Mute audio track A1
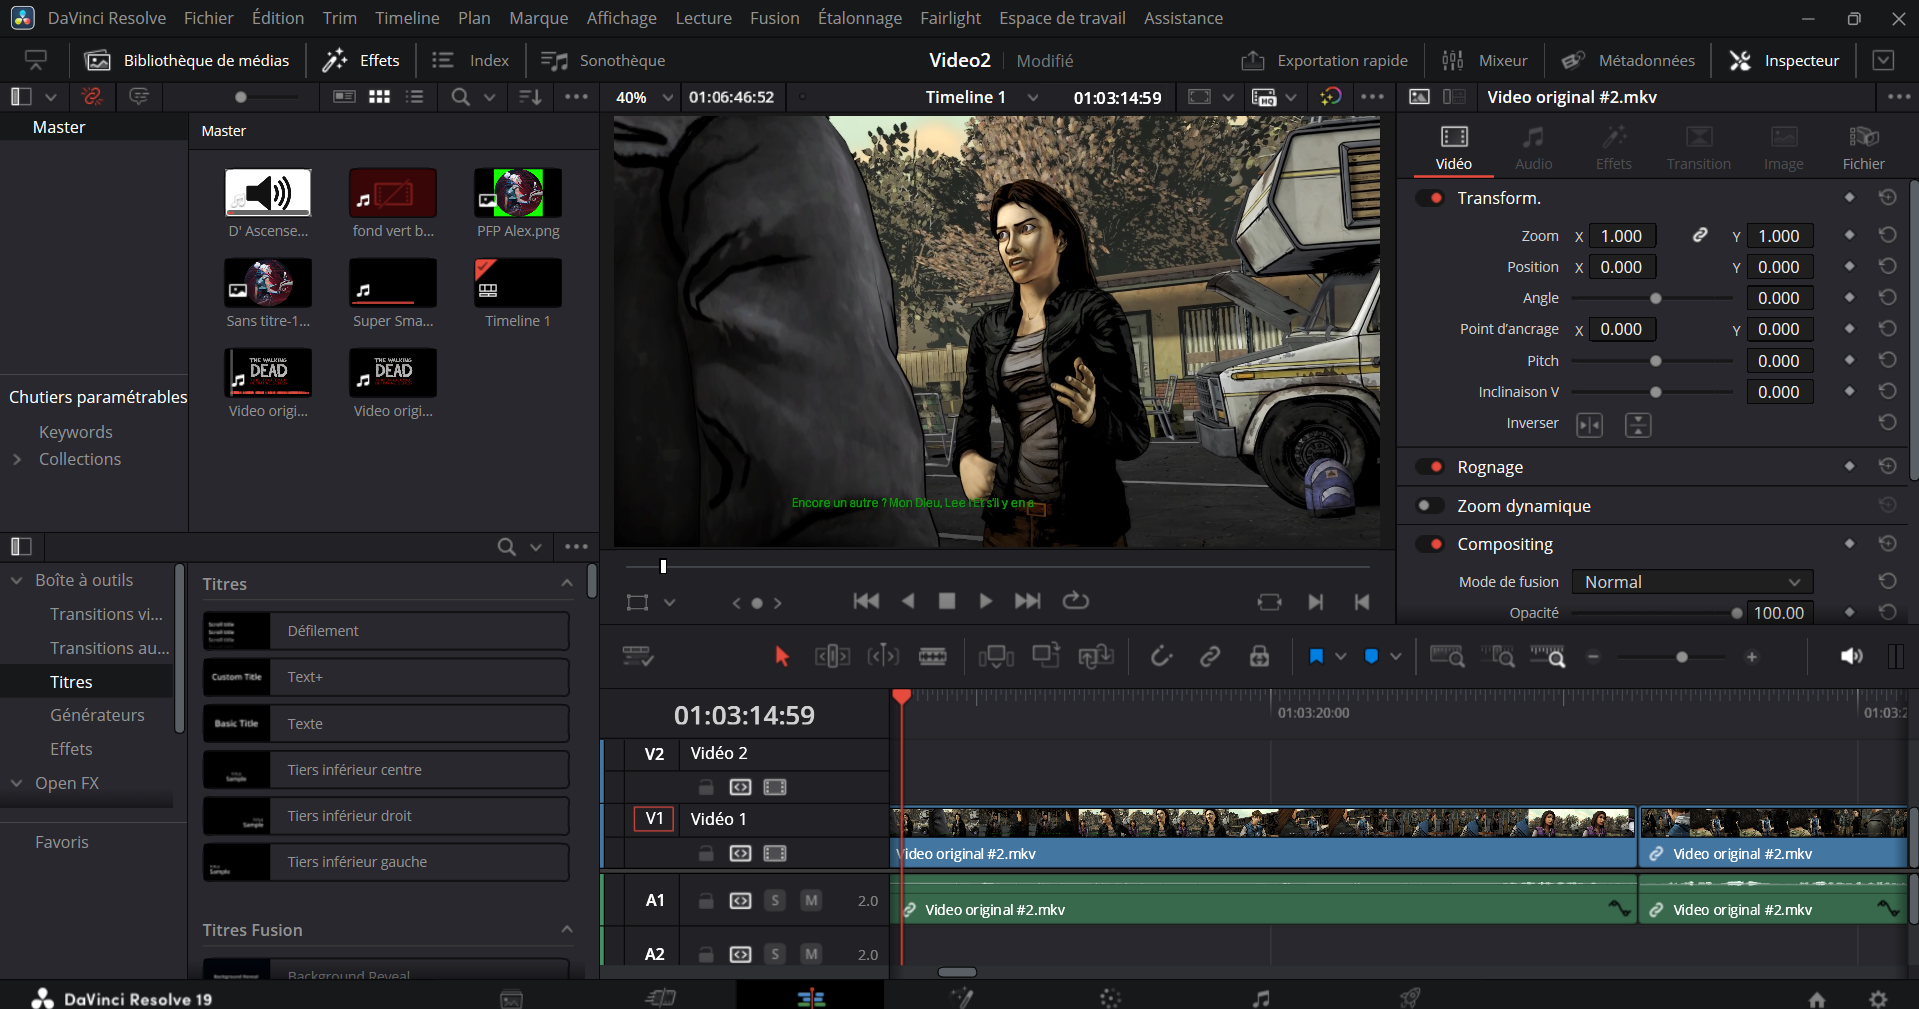 (x=811, y=900)
